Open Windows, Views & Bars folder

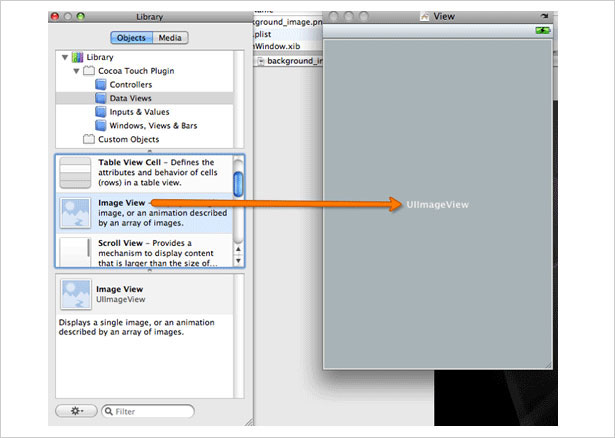pyautogui.click(x=147, y=125)
